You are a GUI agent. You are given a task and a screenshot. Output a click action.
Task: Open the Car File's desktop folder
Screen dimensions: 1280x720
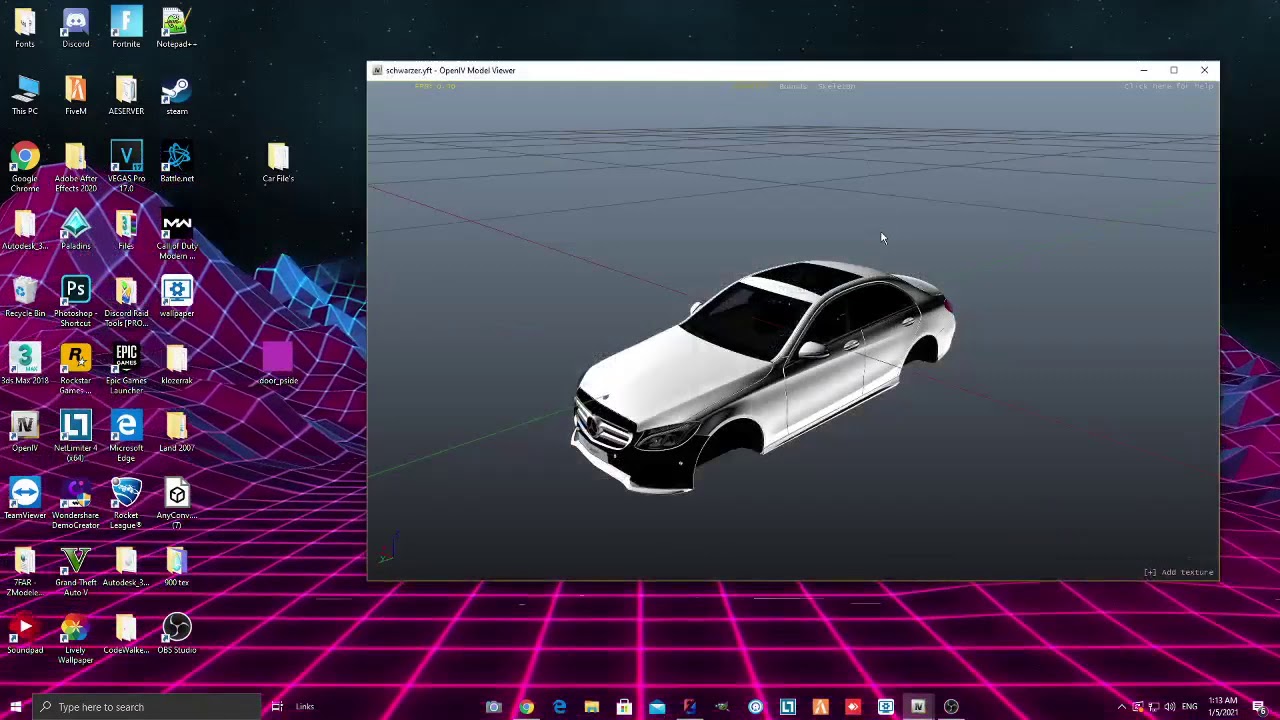tap(278, 163)
